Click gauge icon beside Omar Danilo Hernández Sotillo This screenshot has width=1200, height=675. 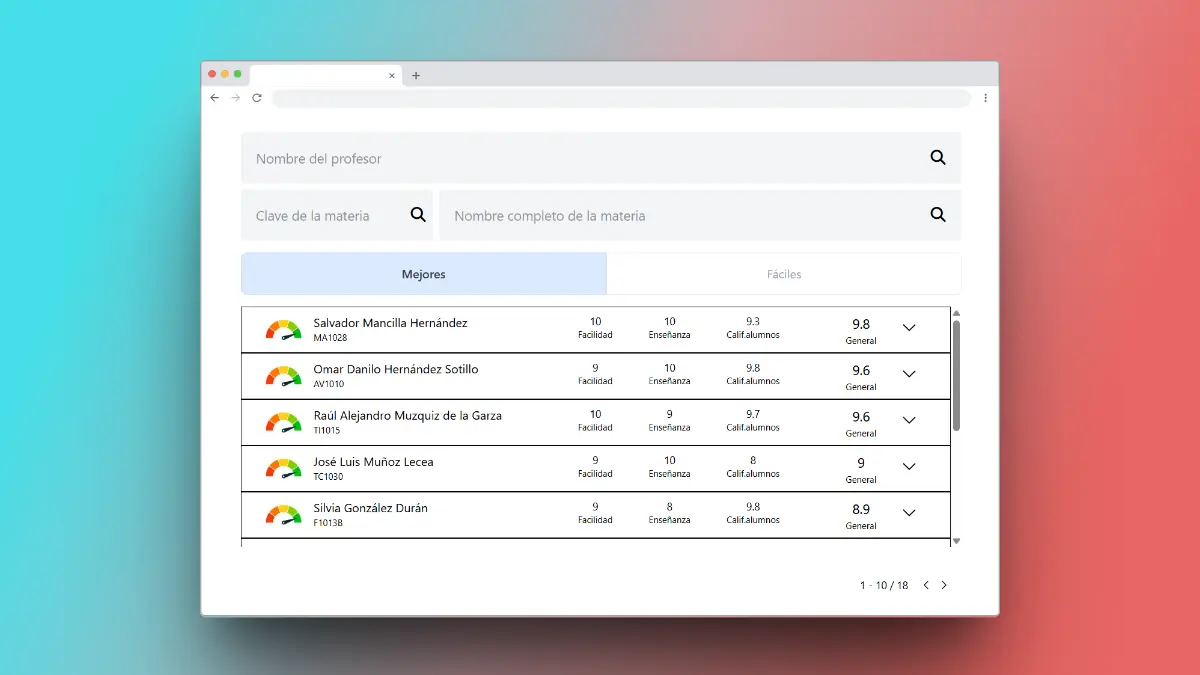pos(283,376)
